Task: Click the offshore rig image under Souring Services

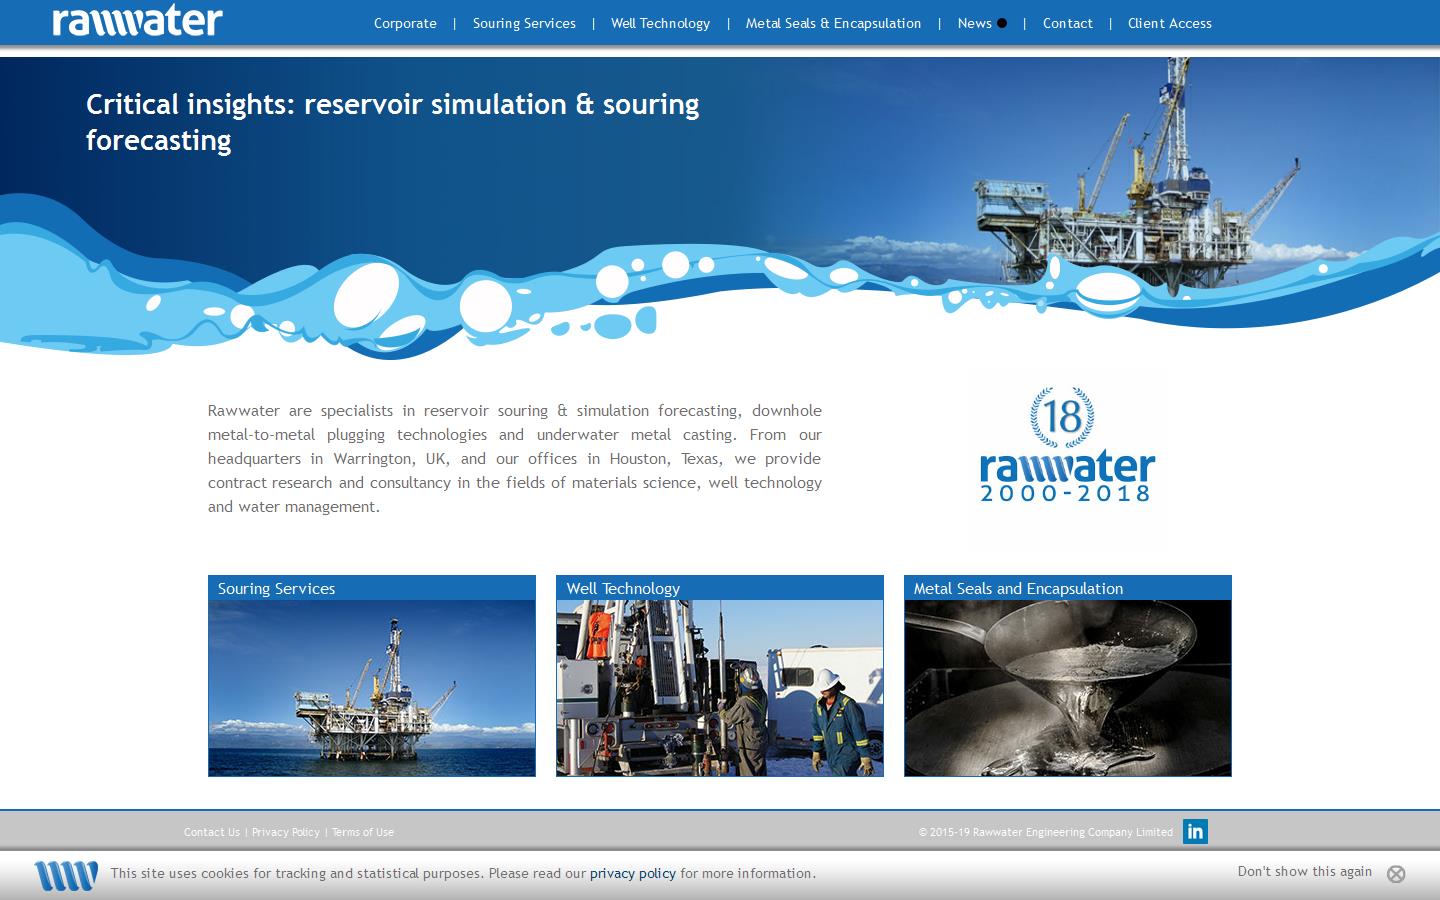Action: tap(372, 688)
